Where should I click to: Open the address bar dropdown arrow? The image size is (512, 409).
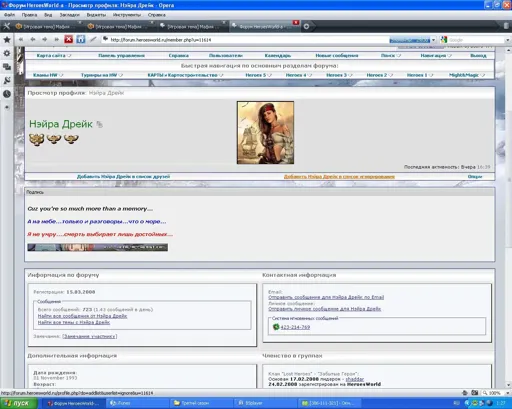[433, 40]
